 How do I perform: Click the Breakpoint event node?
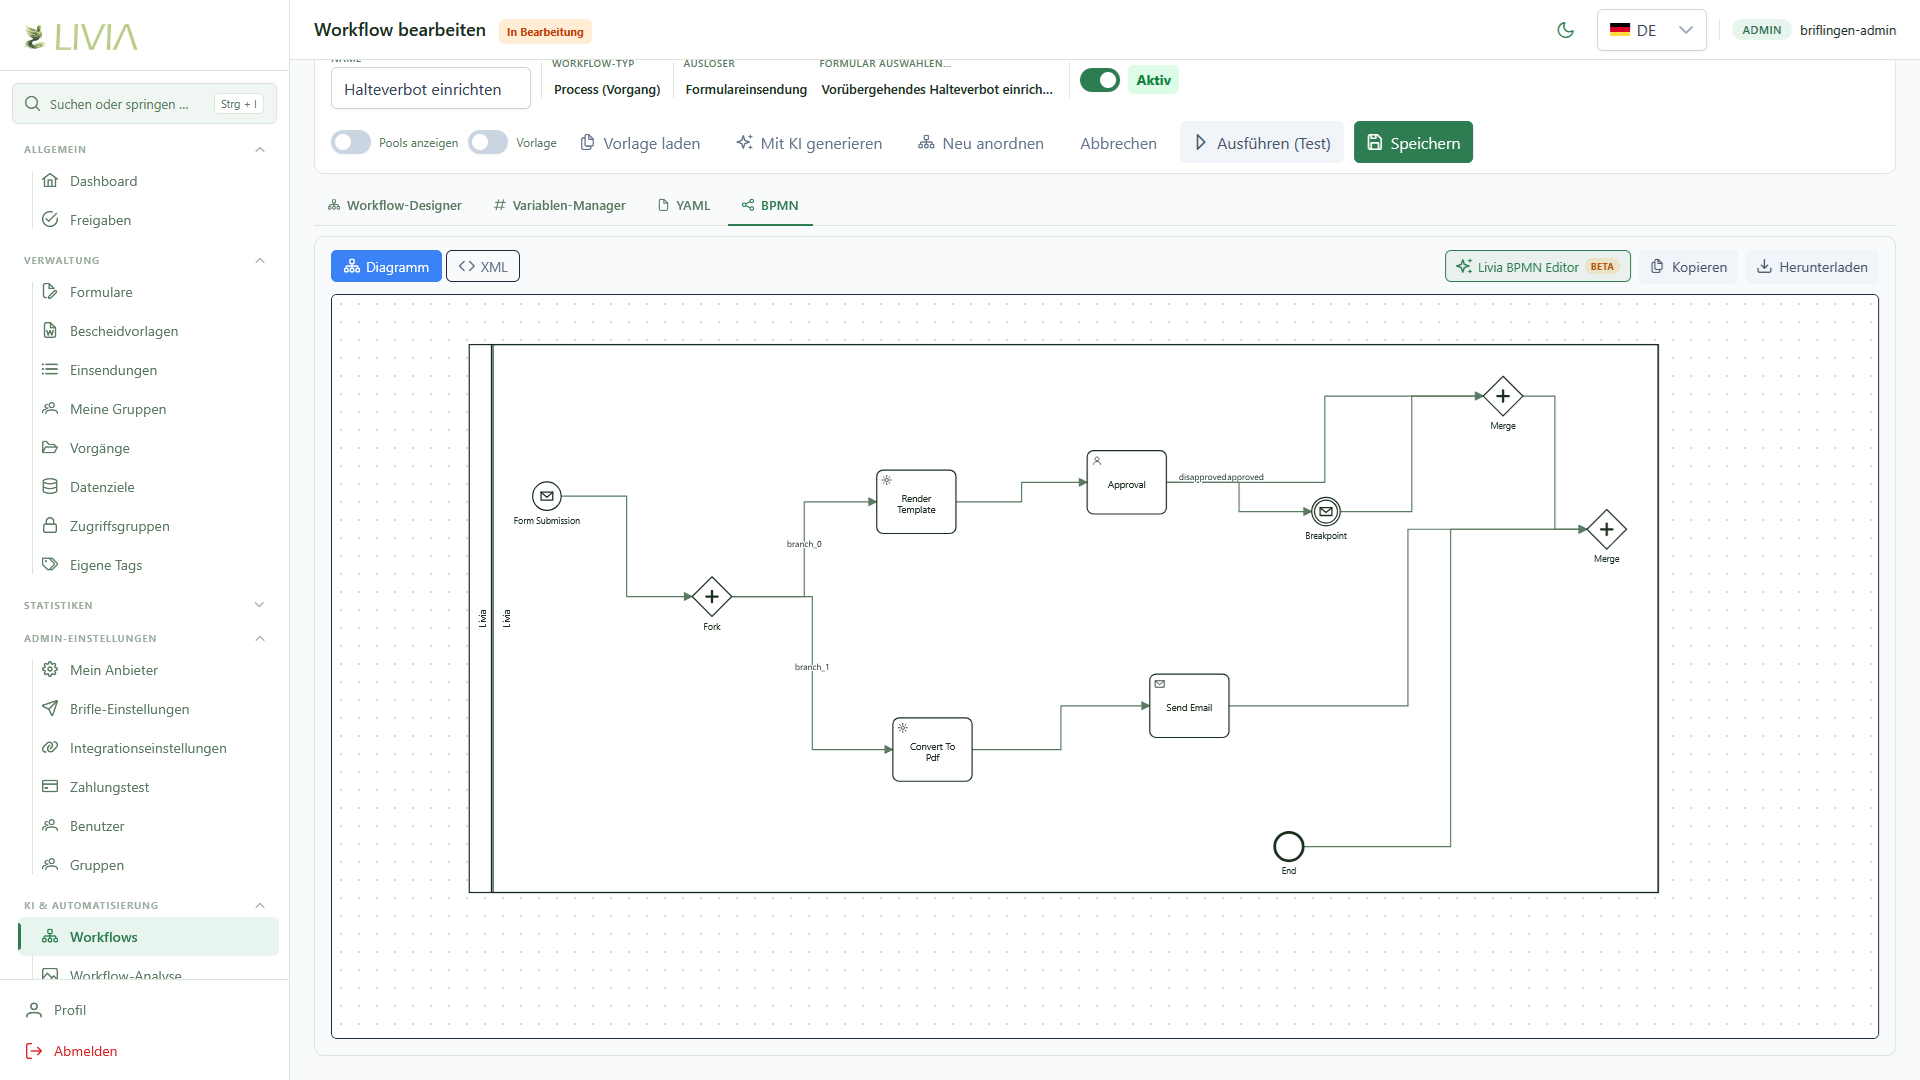tap(1326, 512)
